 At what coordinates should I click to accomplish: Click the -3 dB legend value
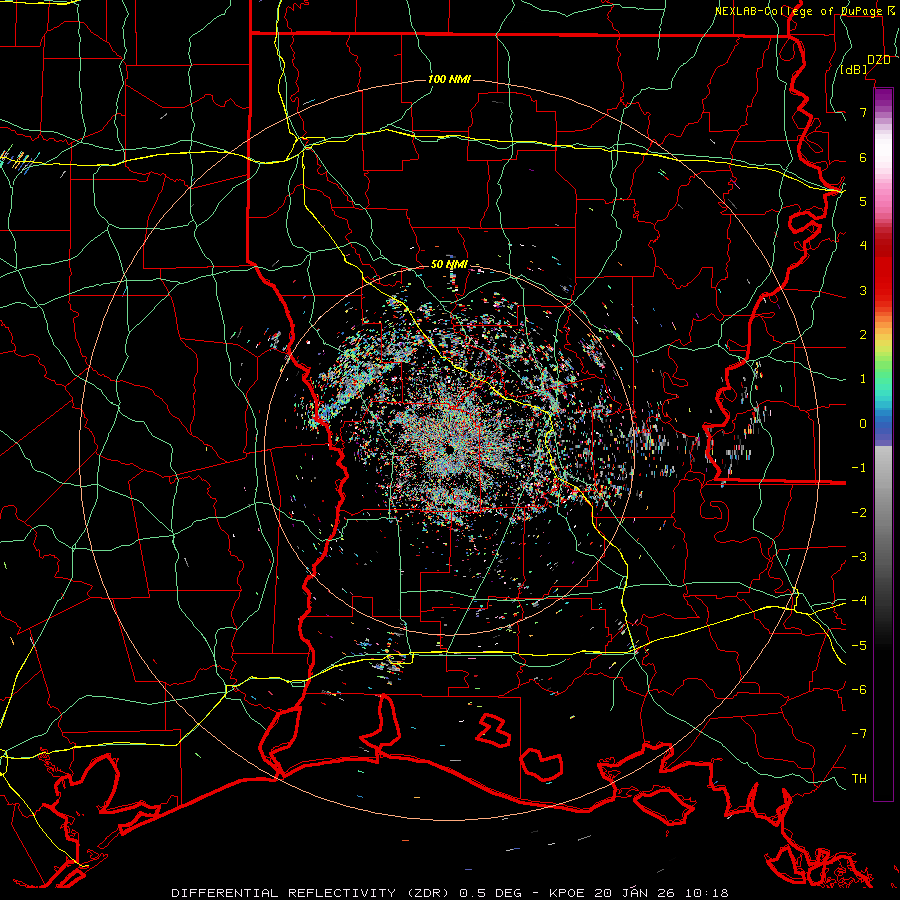point(859,556)
